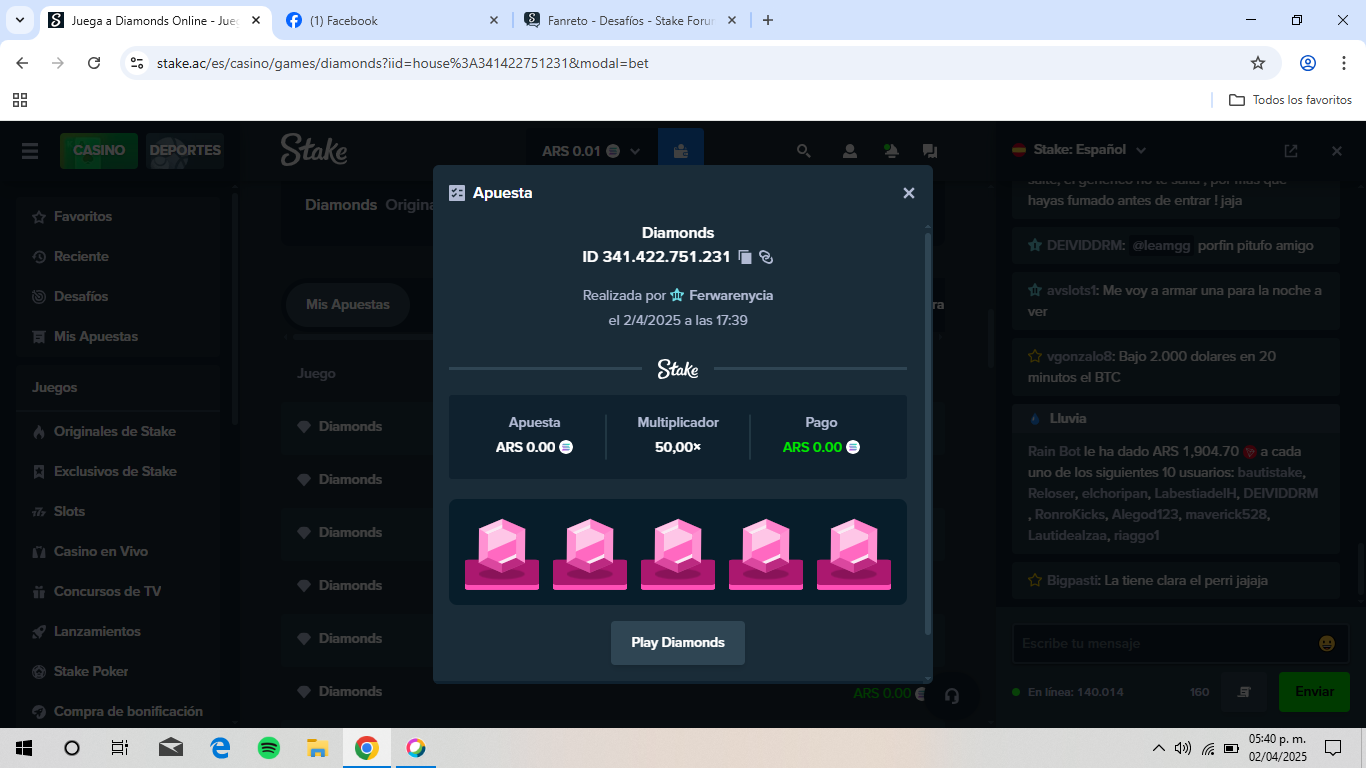Open the search magnifier icon

[803, 151]
